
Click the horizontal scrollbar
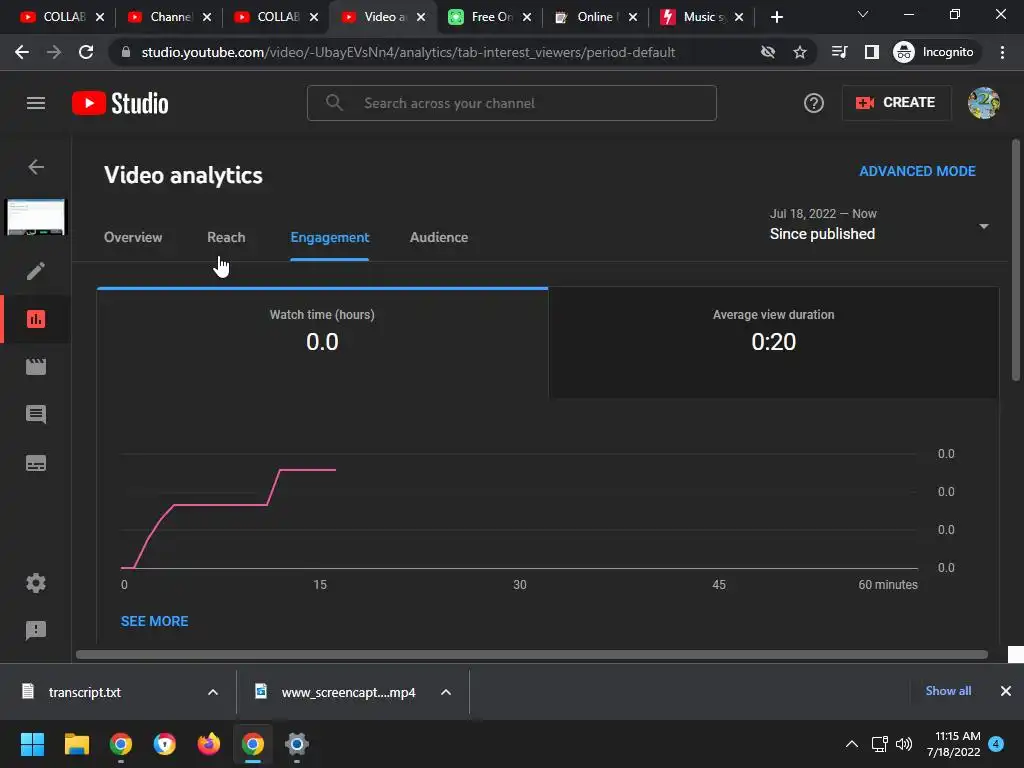[532, 654]
